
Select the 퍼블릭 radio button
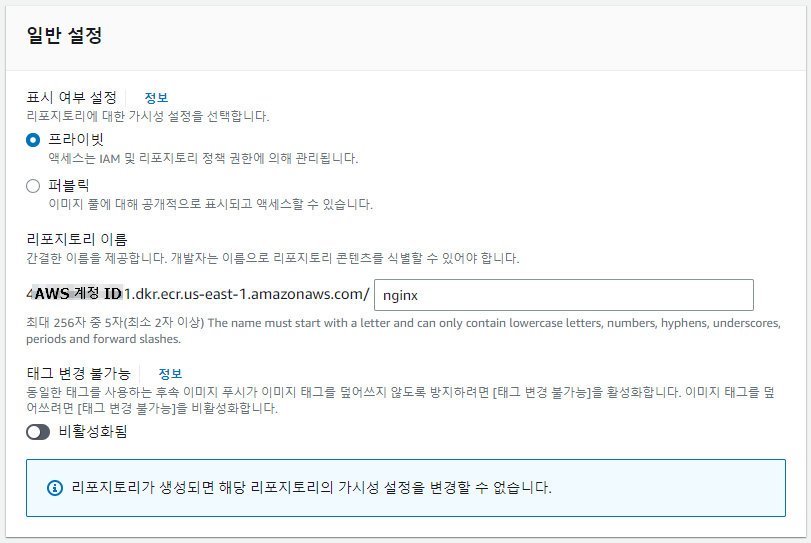pyautogui.click(x=33, y=186)
